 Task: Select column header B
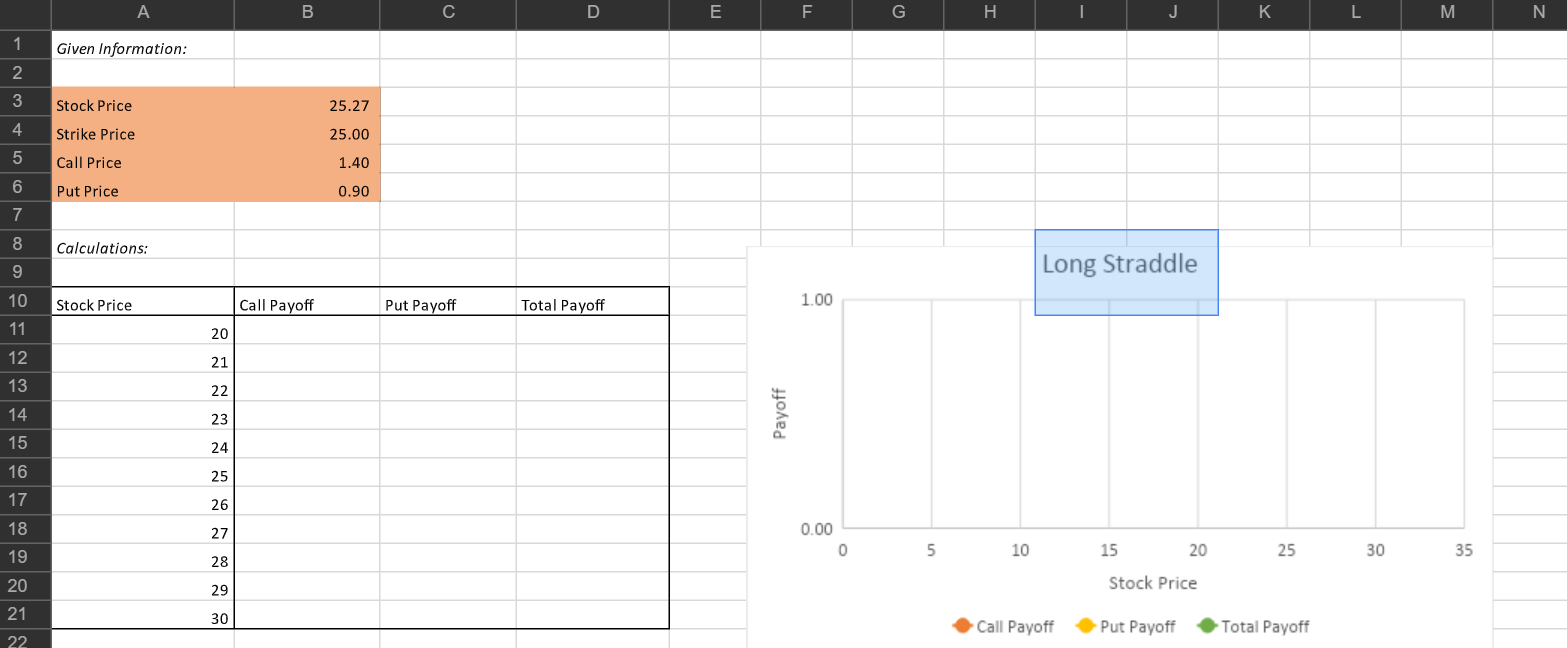pos(306,13)
